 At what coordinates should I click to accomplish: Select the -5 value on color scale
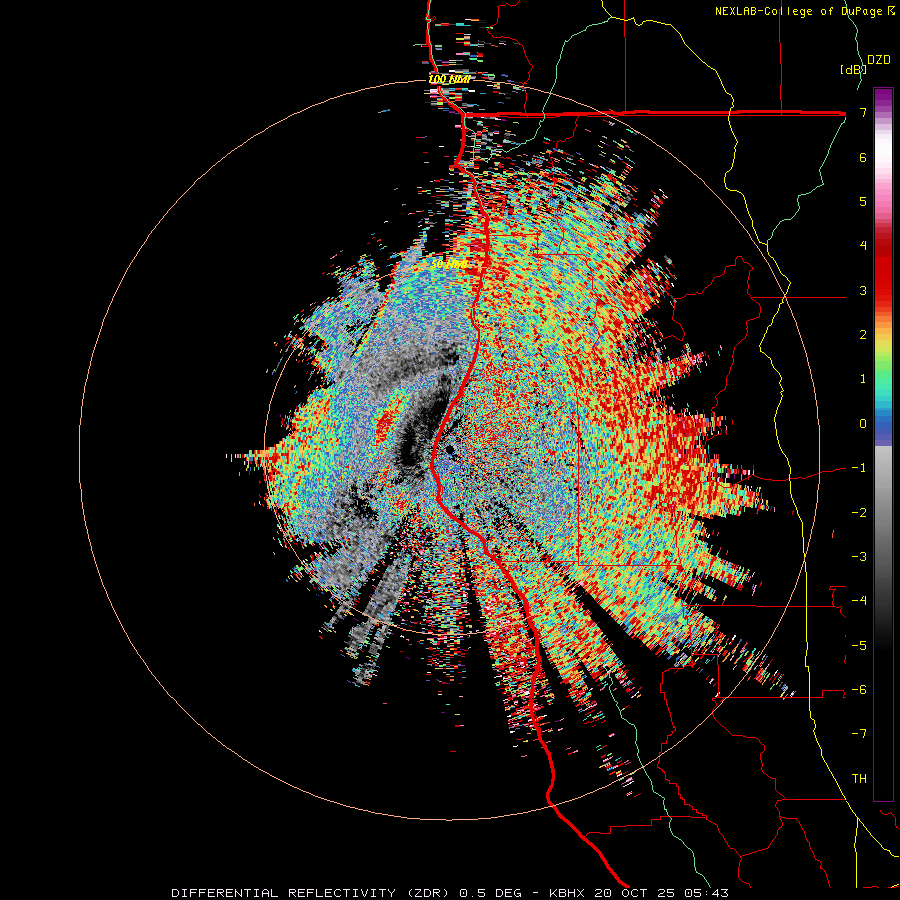pos(859,646)
